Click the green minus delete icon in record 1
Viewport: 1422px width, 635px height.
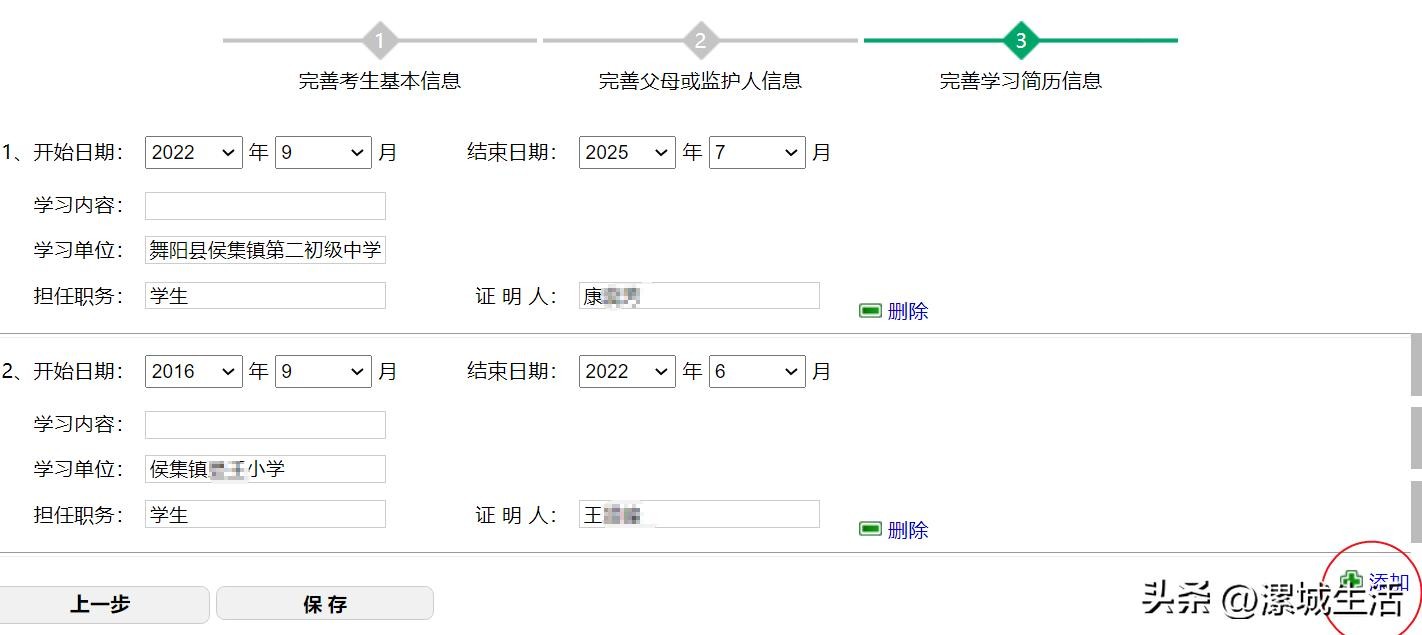click(x=870, y=311)
